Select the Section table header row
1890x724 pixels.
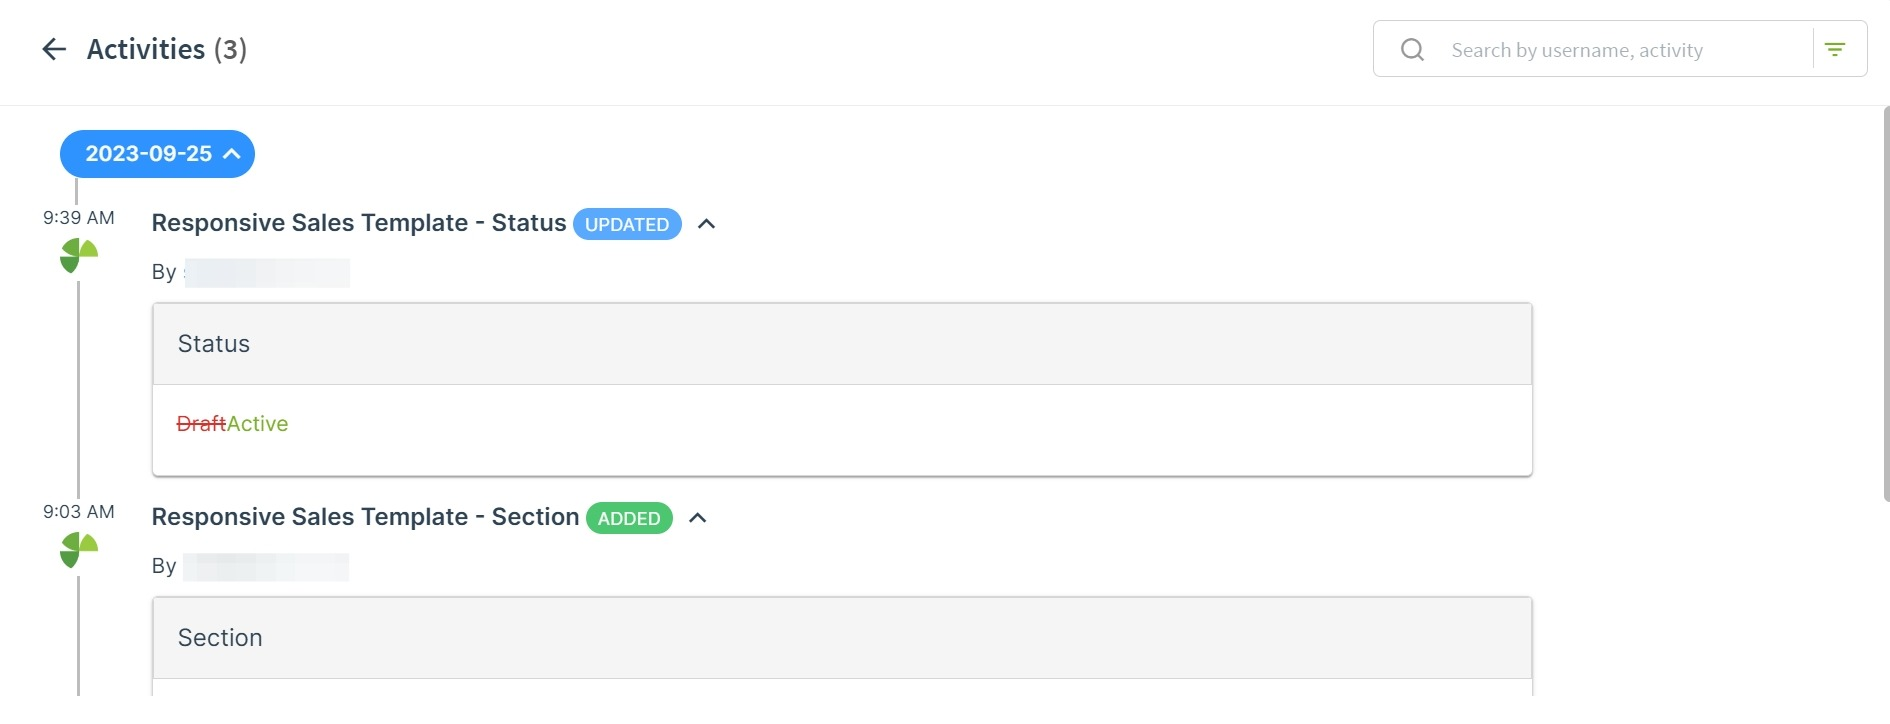click(842, 638)
